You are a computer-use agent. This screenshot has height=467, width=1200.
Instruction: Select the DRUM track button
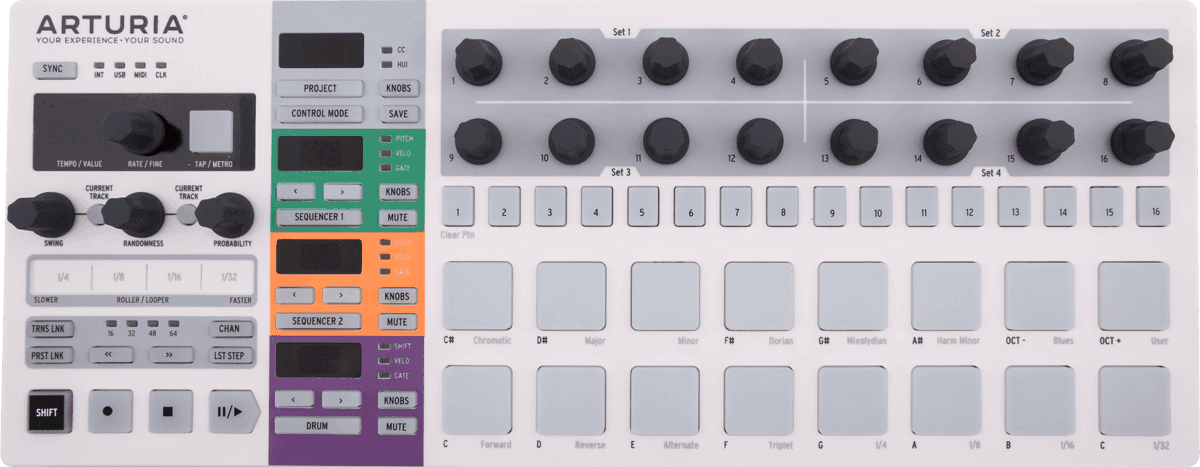[319, 426]
